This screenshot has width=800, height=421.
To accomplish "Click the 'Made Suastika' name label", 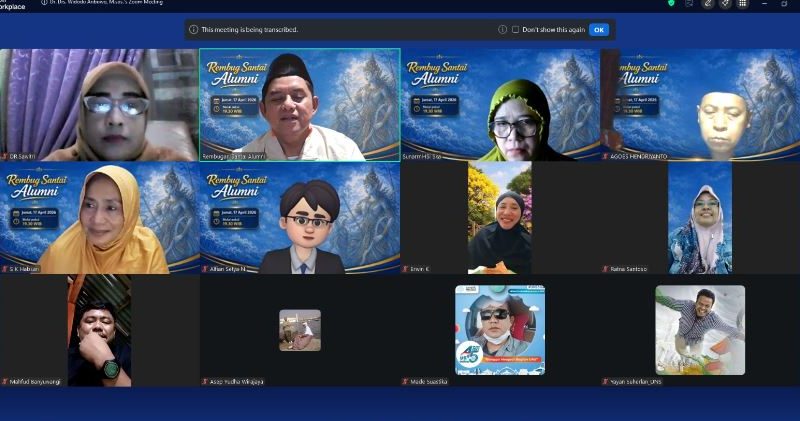I will (x=429, y=382).
